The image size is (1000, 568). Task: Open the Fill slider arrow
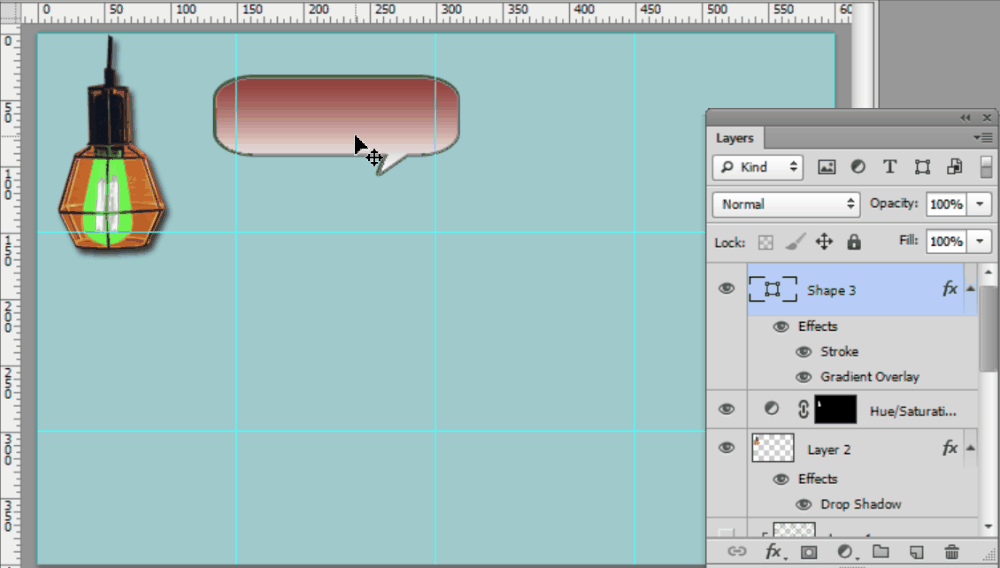[980, 241]
